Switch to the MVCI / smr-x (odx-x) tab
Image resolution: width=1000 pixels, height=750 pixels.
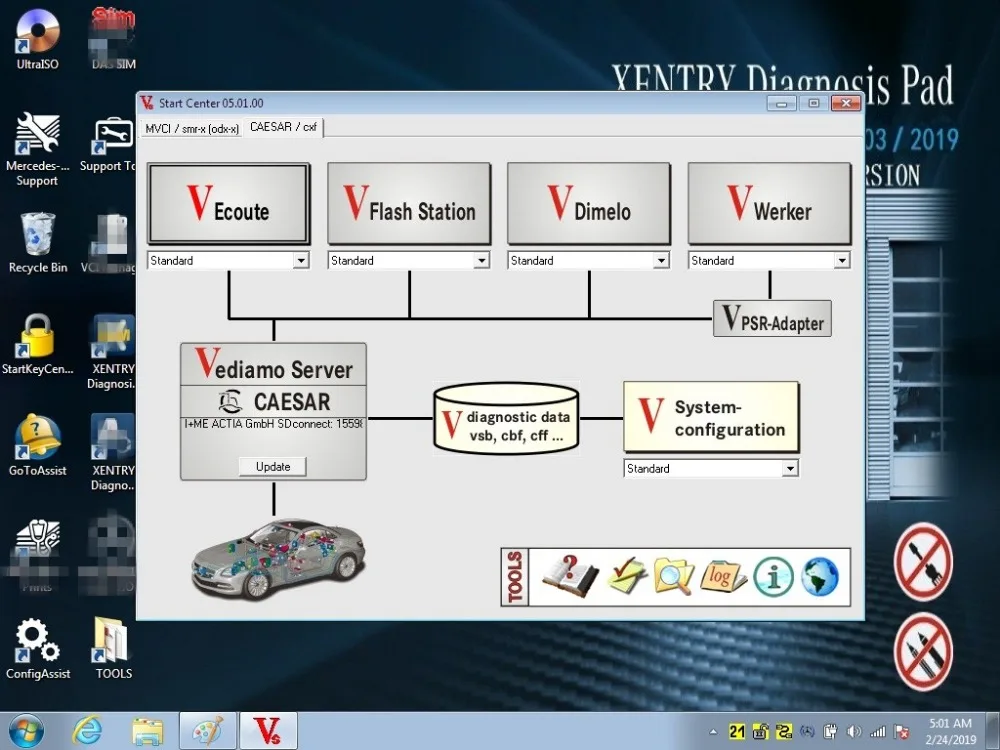pos(191,128)
